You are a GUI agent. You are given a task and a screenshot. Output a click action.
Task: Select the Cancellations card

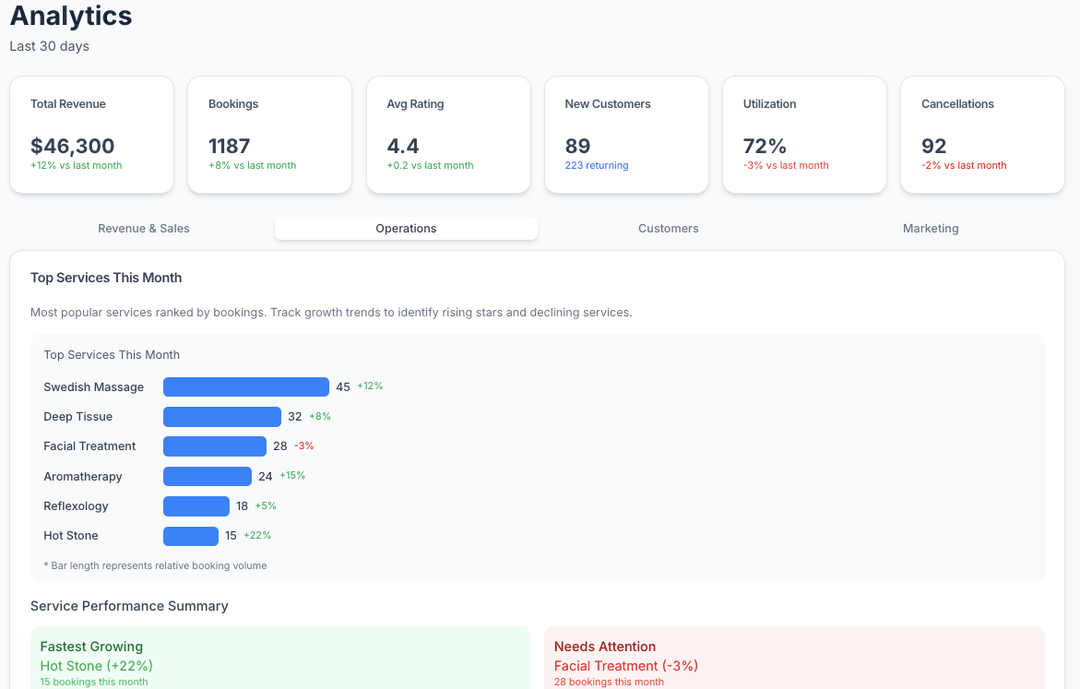[983, 135]
